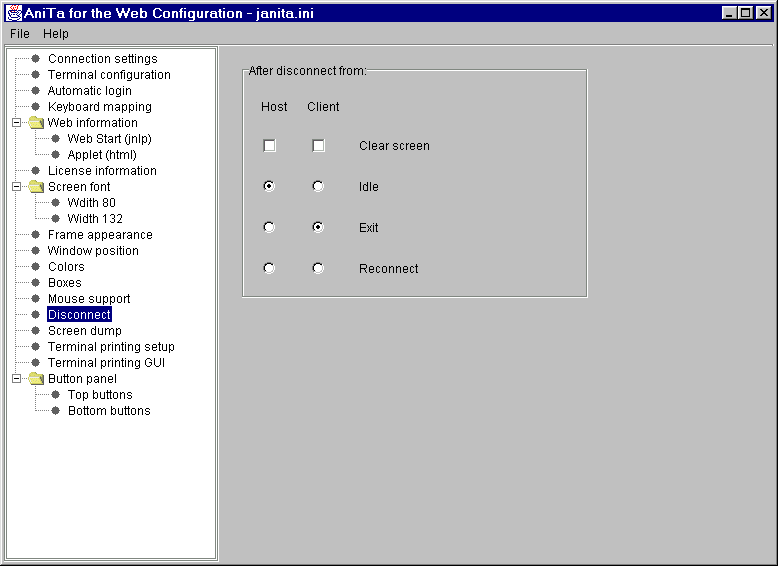This screenshot has width=778, height=566.
Task: Open Terminal printing setup
Action: (111, 347)
